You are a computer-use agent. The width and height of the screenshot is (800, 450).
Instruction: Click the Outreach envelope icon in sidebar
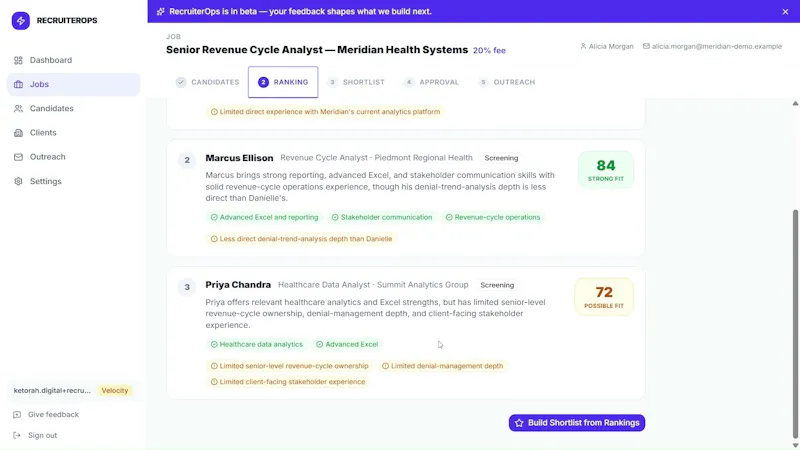[18, 157]
